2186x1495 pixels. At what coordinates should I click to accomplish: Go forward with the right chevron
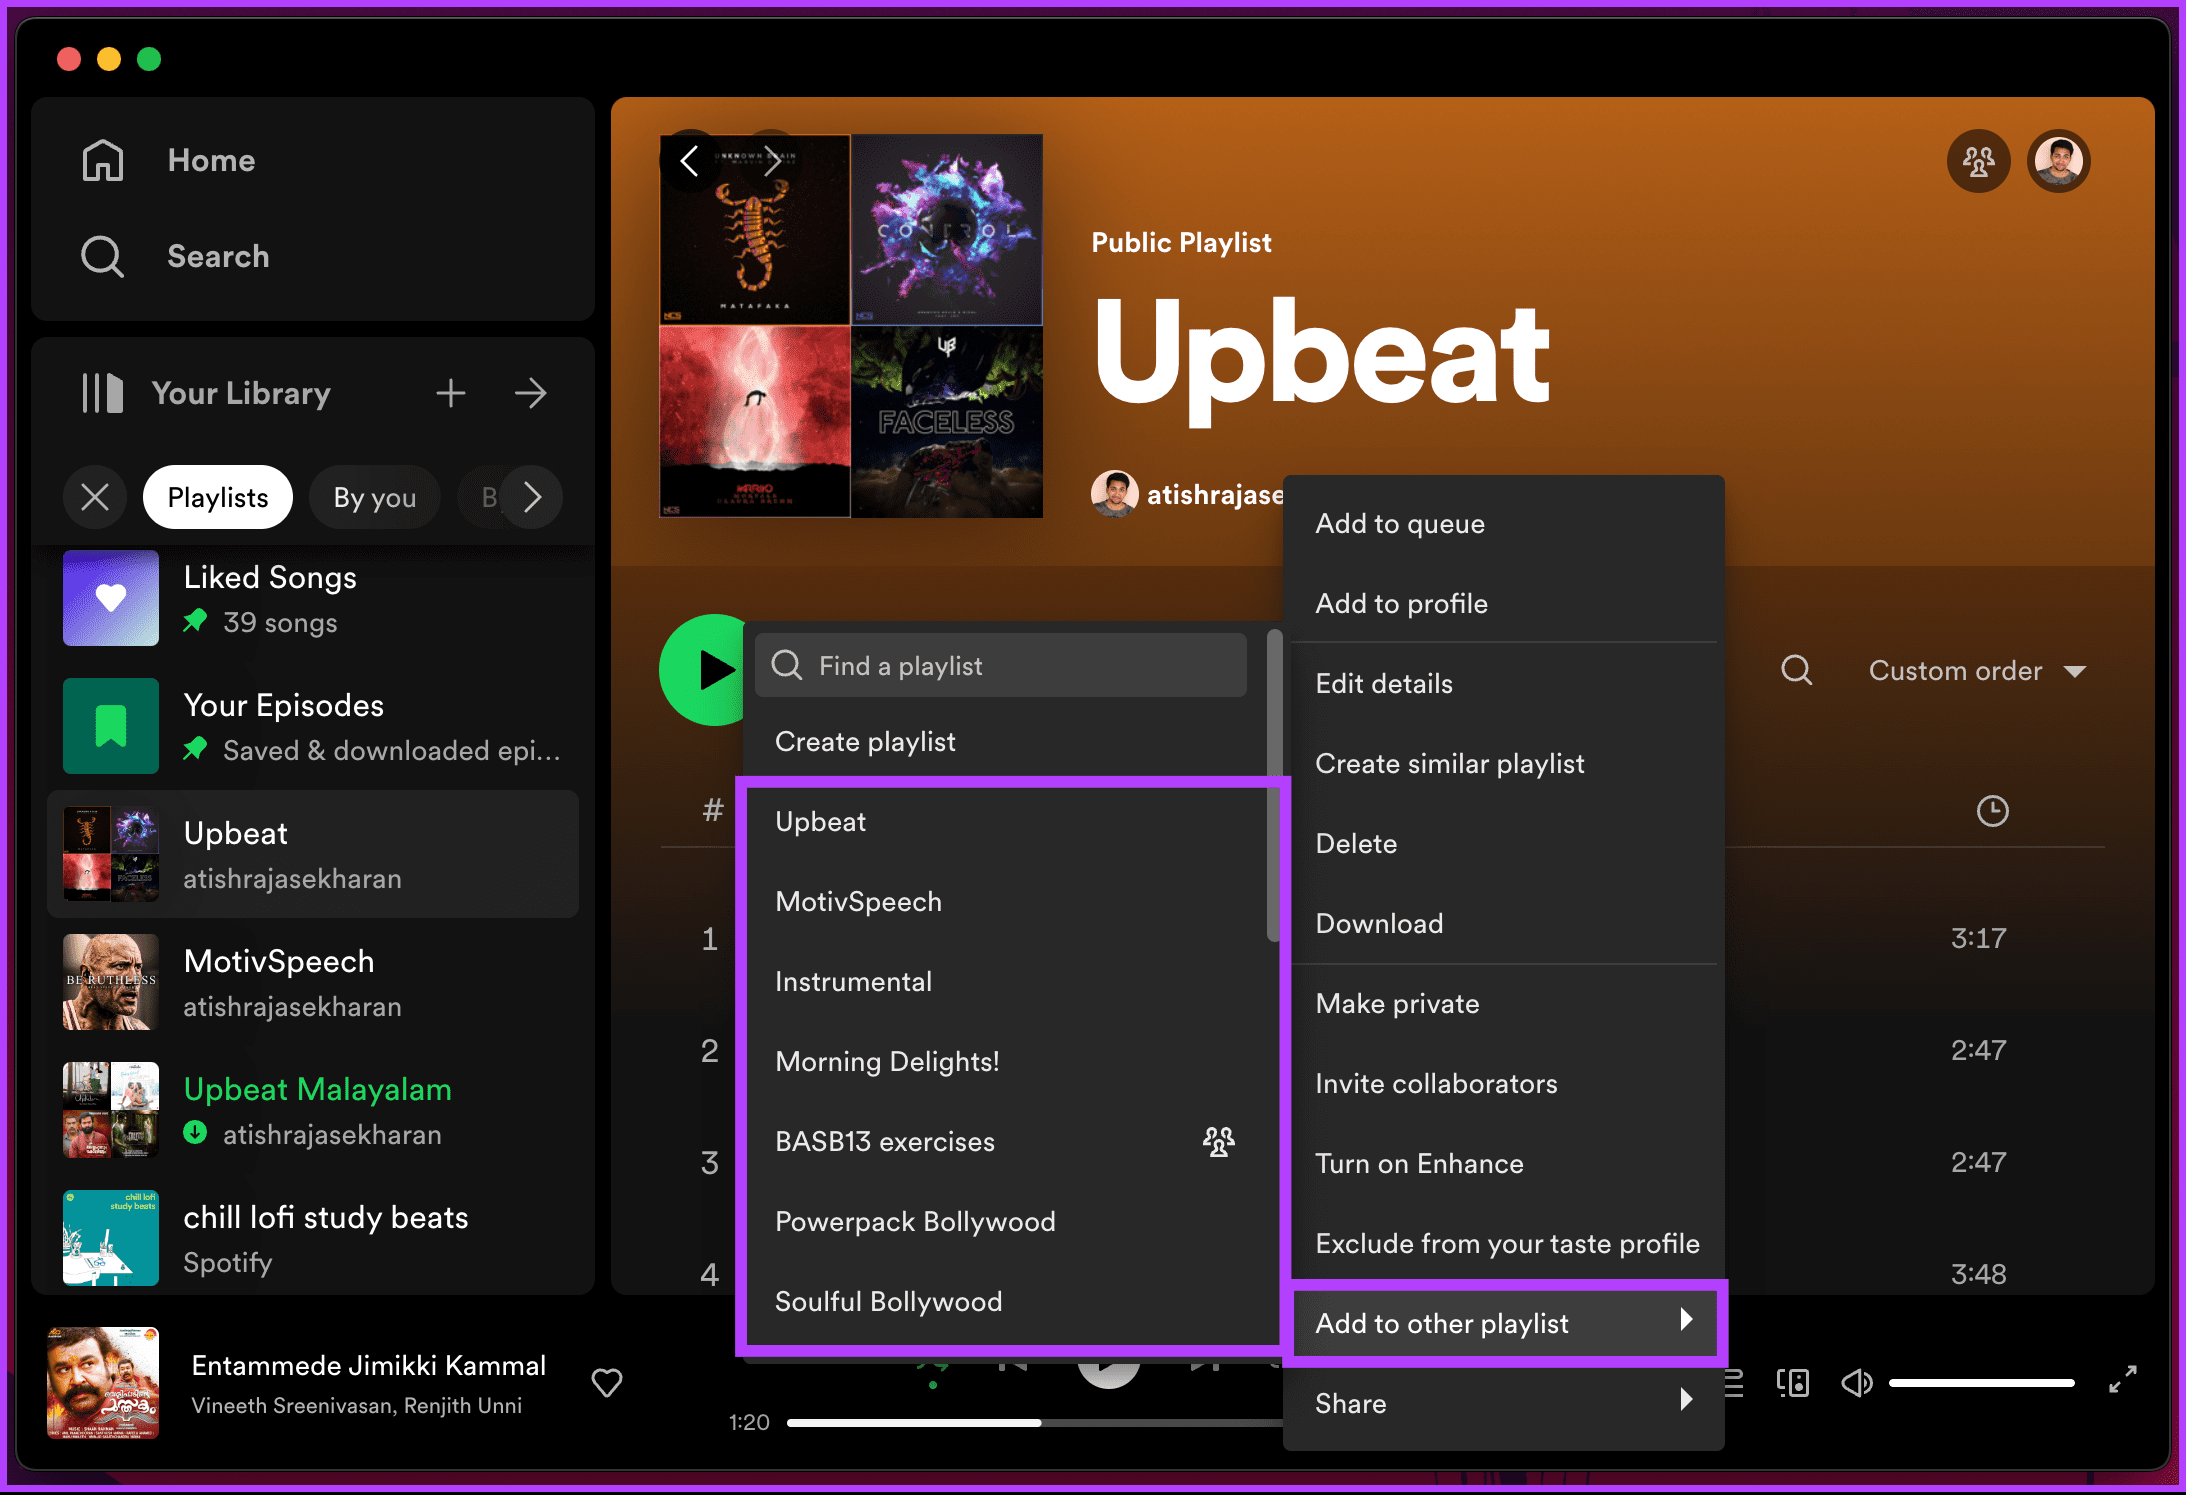772,160
